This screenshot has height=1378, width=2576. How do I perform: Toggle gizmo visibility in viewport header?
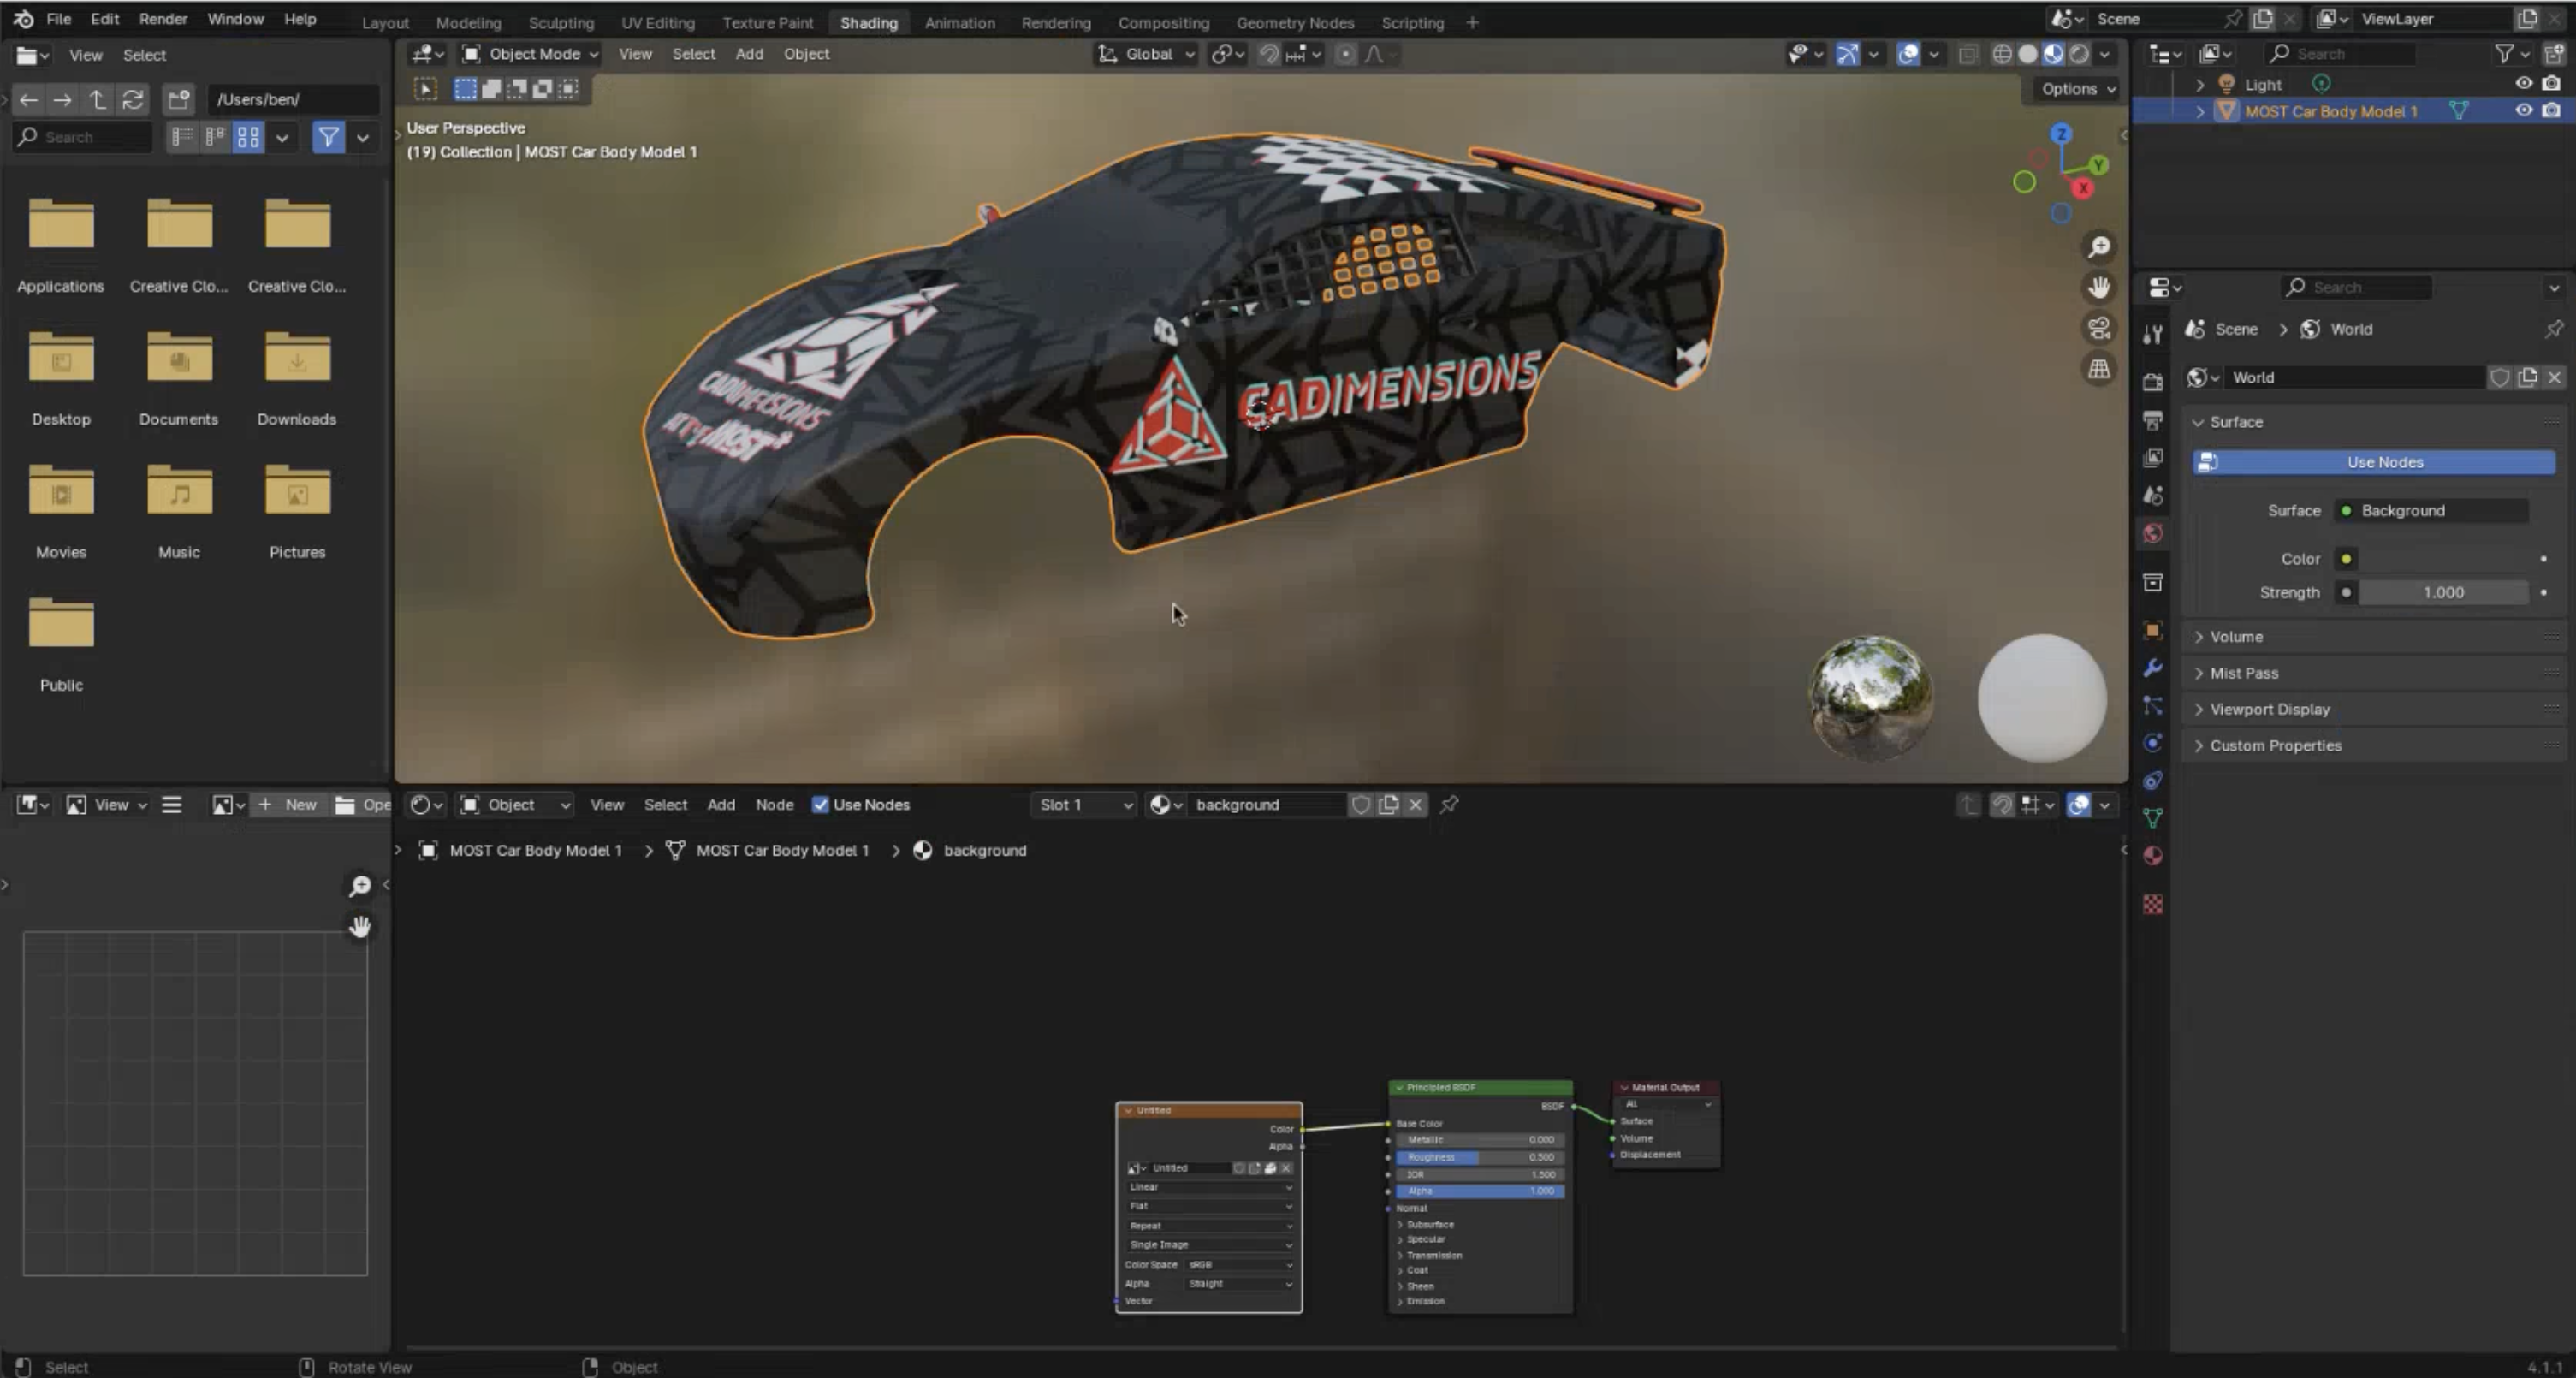tap(1847, 54)
